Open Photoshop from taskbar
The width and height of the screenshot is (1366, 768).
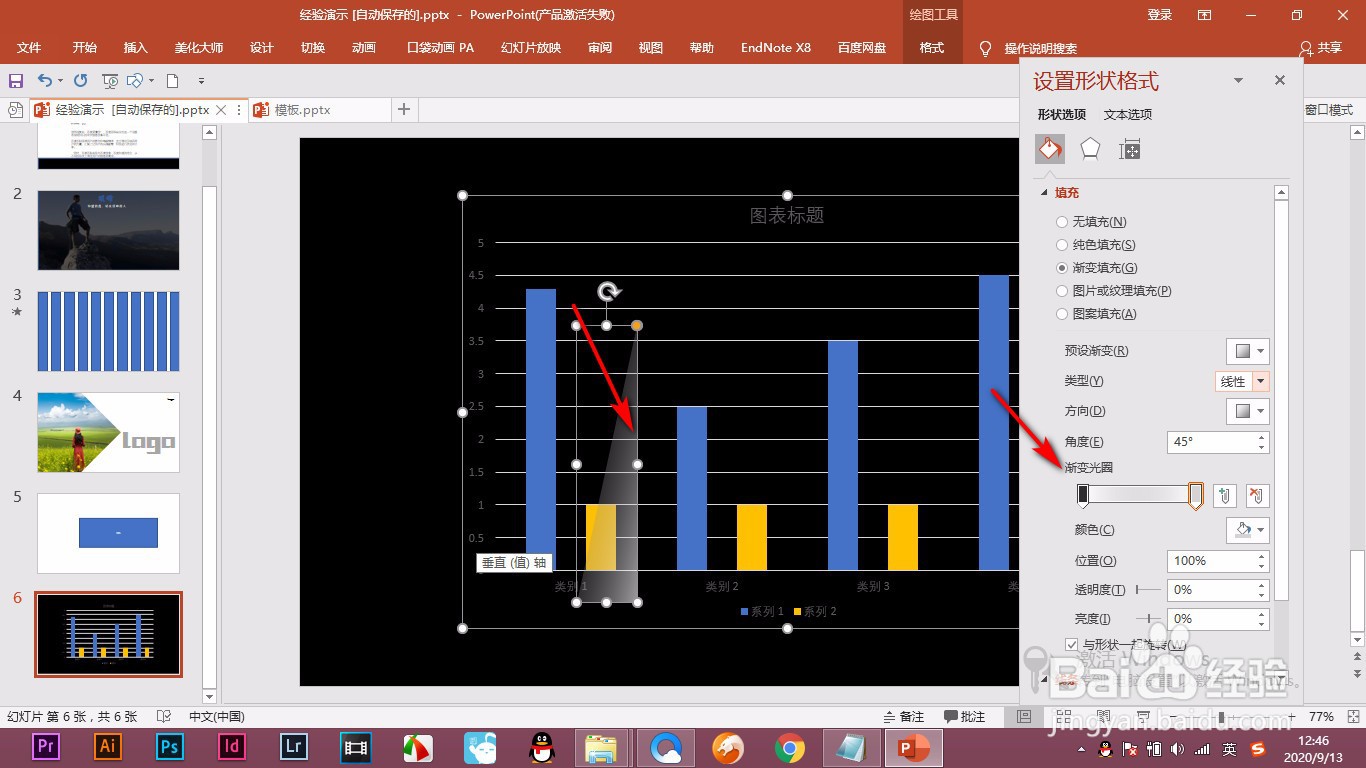click(x=170, y=746)
